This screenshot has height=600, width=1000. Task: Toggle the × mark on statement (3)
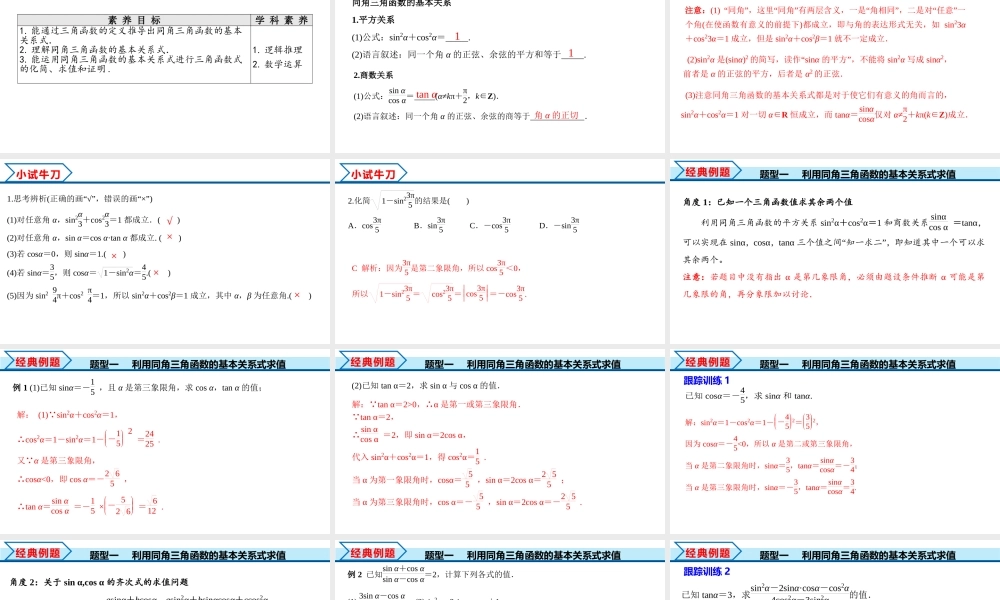[x=115, y=254]
